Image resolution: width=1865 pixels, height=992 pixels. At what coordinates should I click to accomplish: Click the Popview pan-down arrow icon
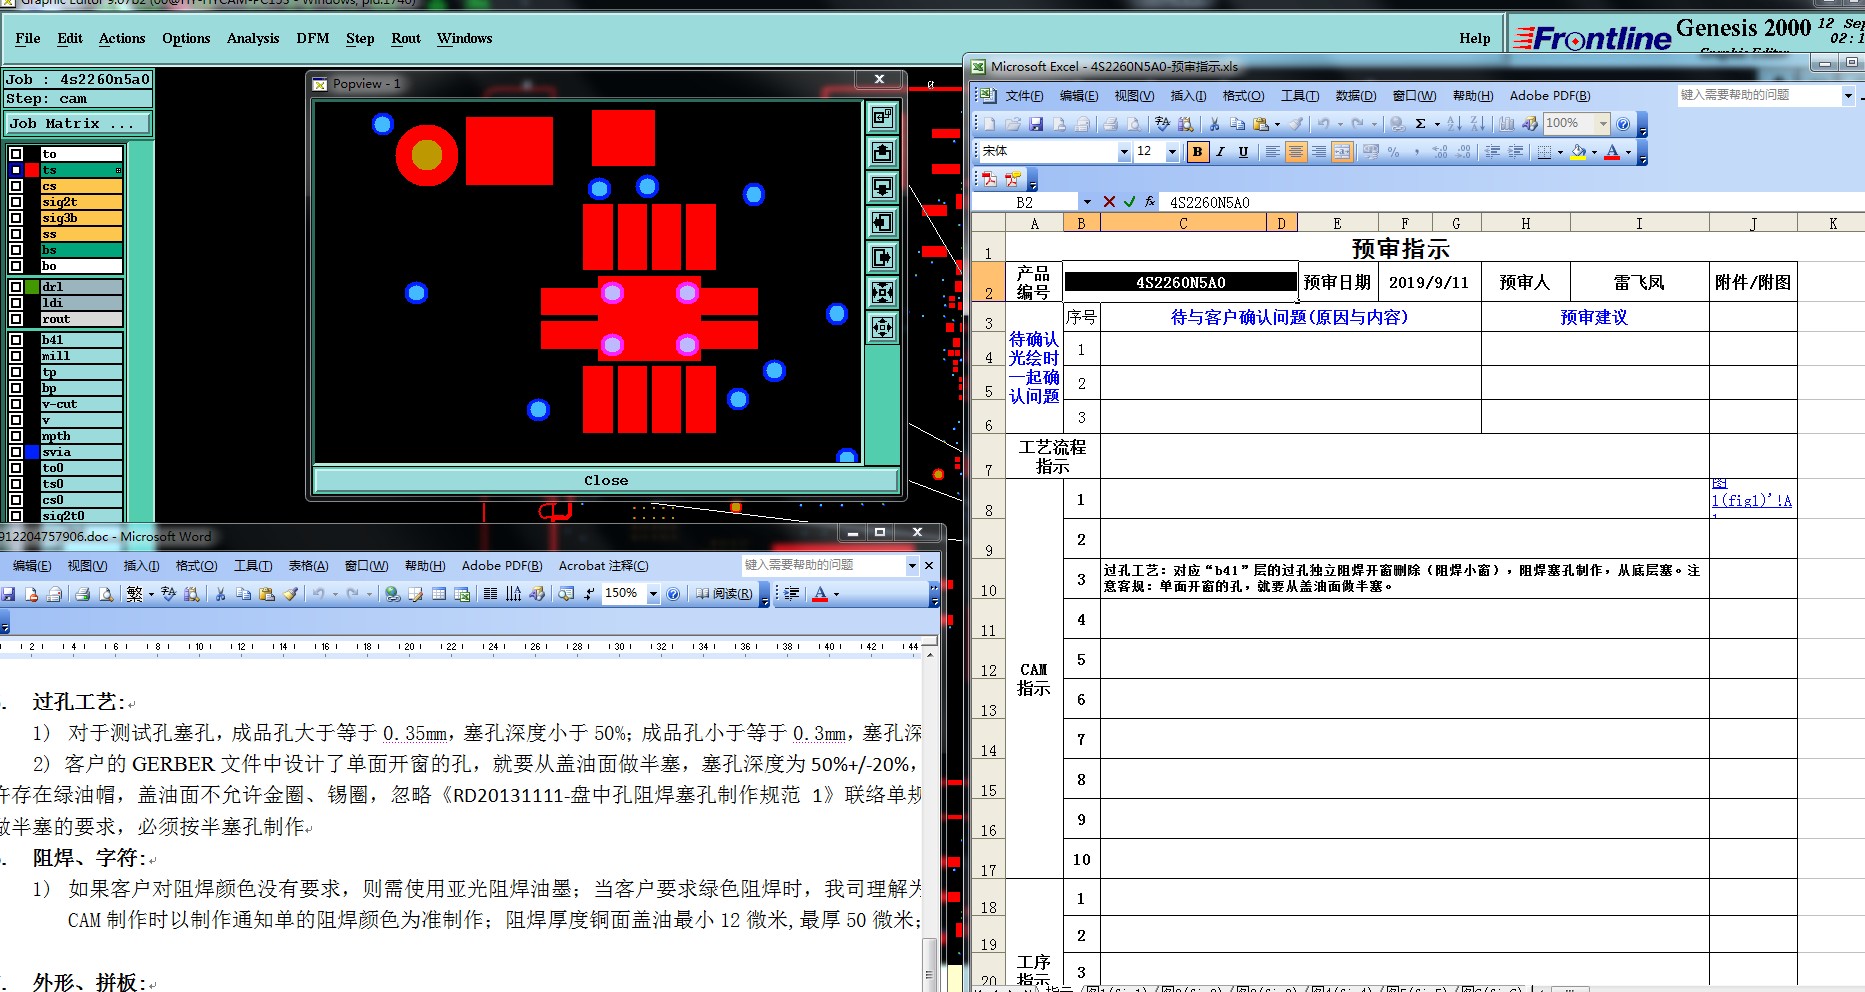[x=882, y=187]
